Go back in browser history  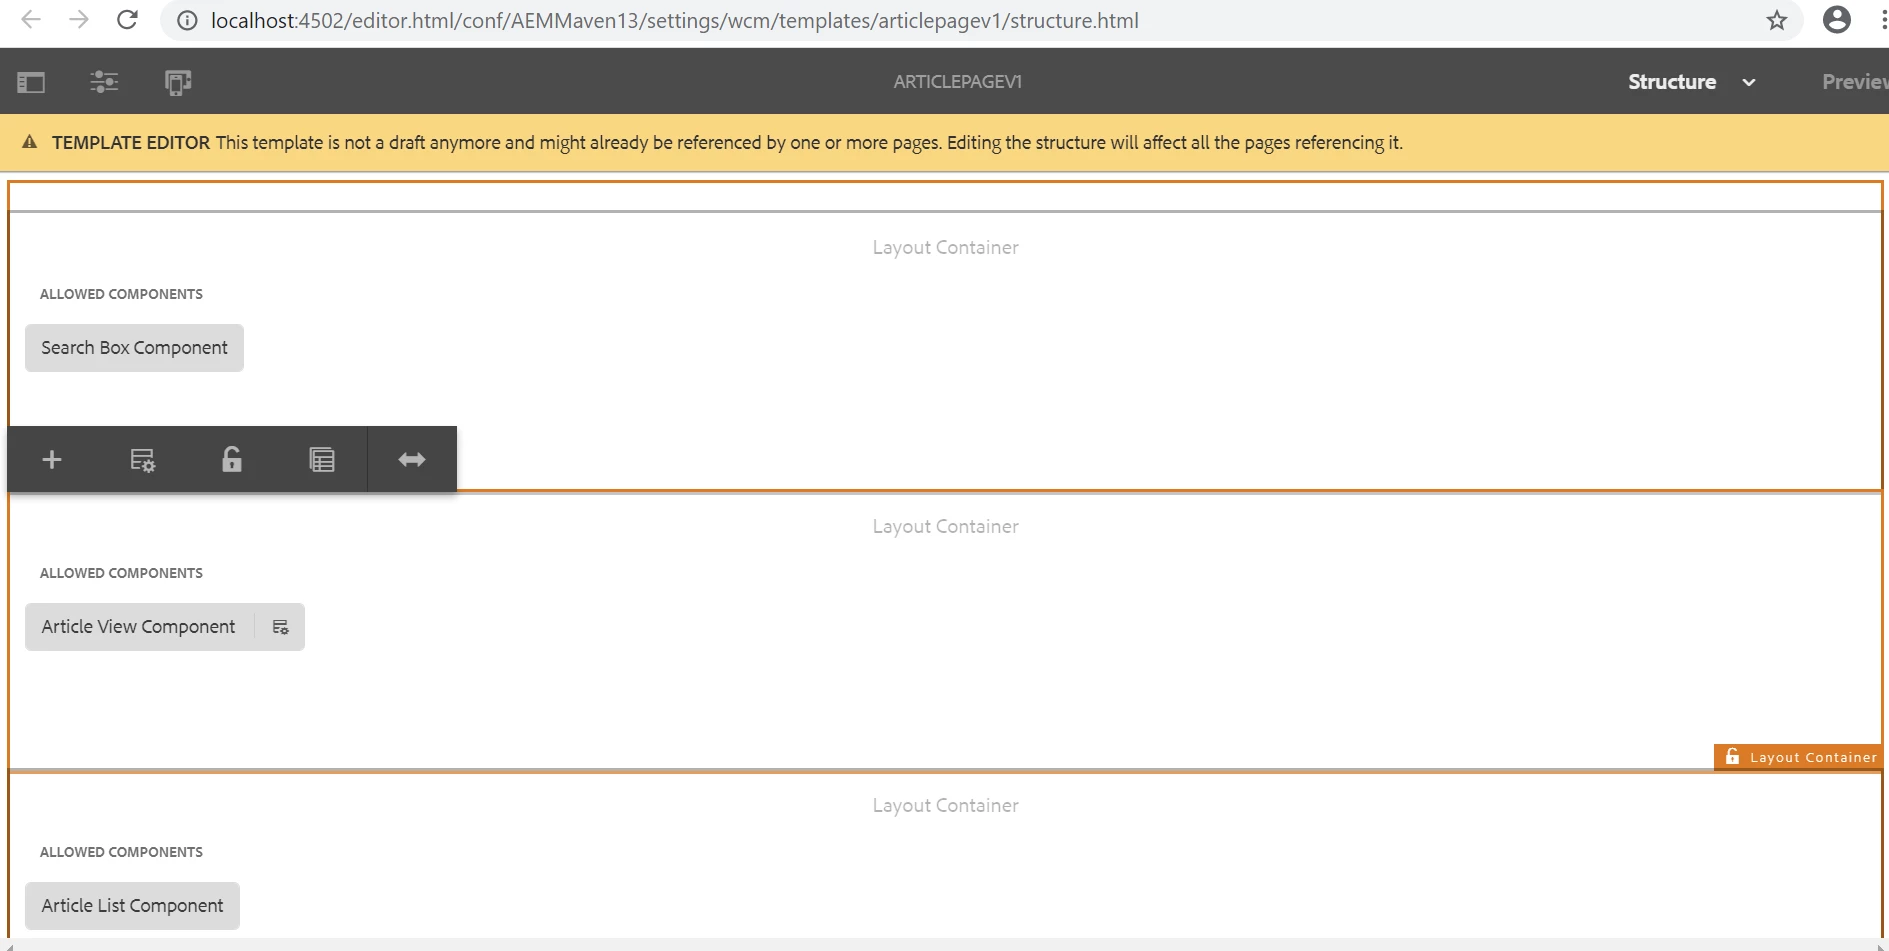click(x=31, y=20)
